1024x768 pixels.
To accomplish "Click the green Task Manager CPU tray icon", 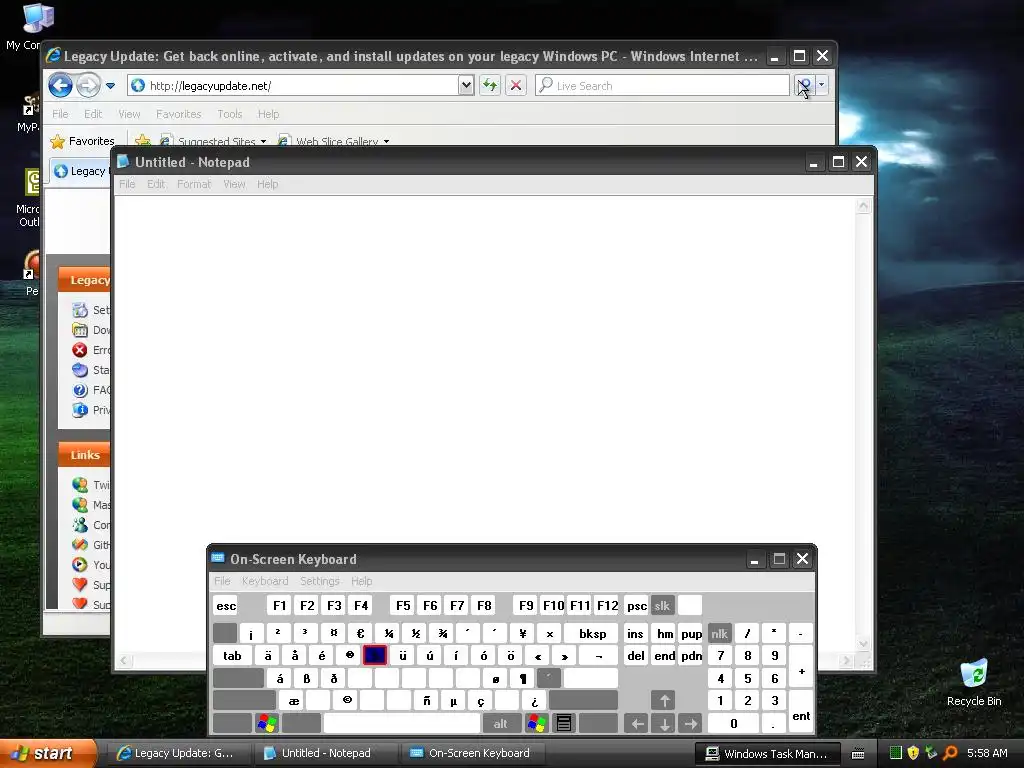I will [896, 753].
